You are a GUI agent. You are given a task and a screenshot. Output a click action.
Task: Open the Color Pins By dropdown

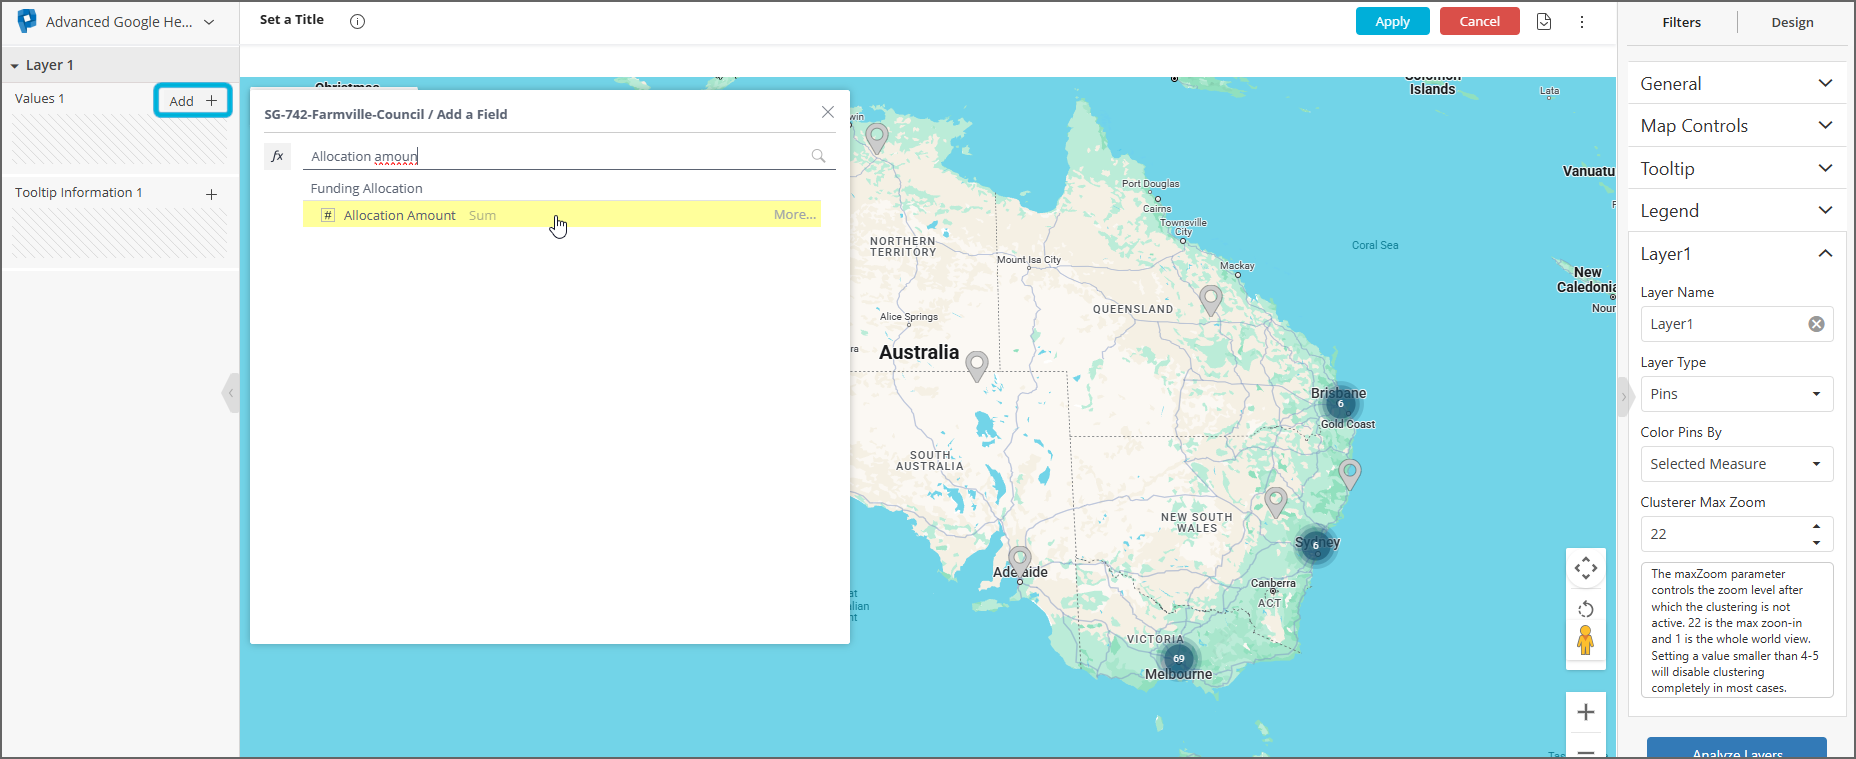pyautogui.click(x=1736, y=464)
